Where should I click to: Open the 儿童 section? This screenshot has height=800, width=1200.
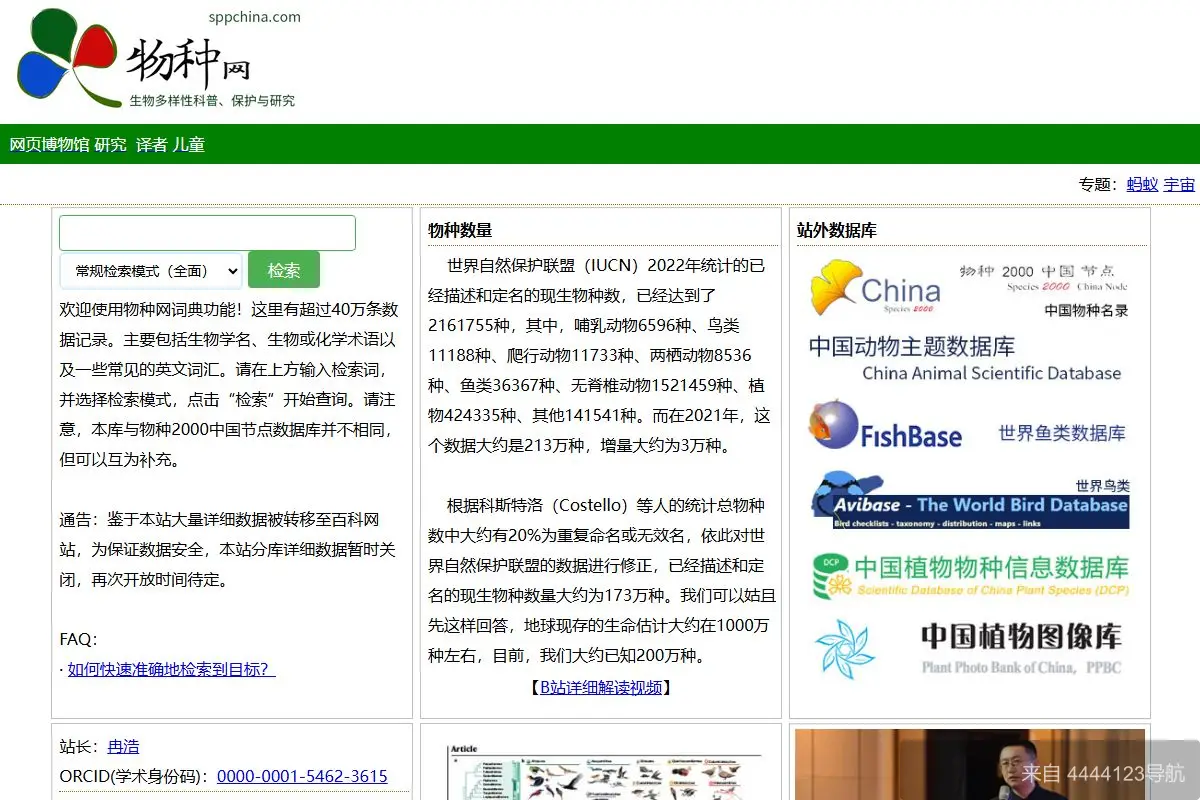pos(192,144)
